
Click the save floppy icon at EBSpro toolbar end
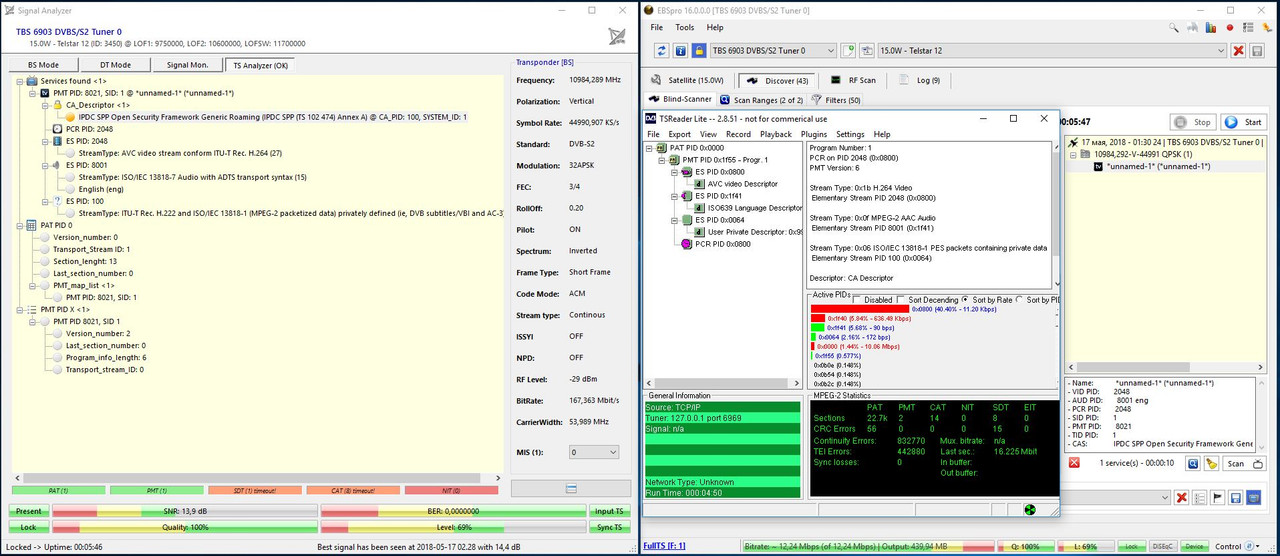pyautogui.click(x=1257, y=51)
